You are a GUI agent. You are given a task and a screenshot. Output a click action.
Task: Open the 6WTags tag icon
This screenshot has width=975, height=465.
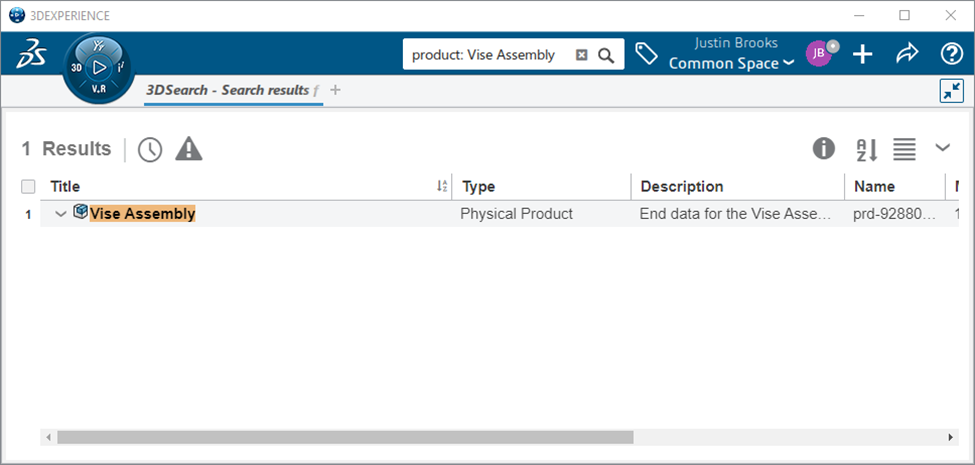(647, 54)
